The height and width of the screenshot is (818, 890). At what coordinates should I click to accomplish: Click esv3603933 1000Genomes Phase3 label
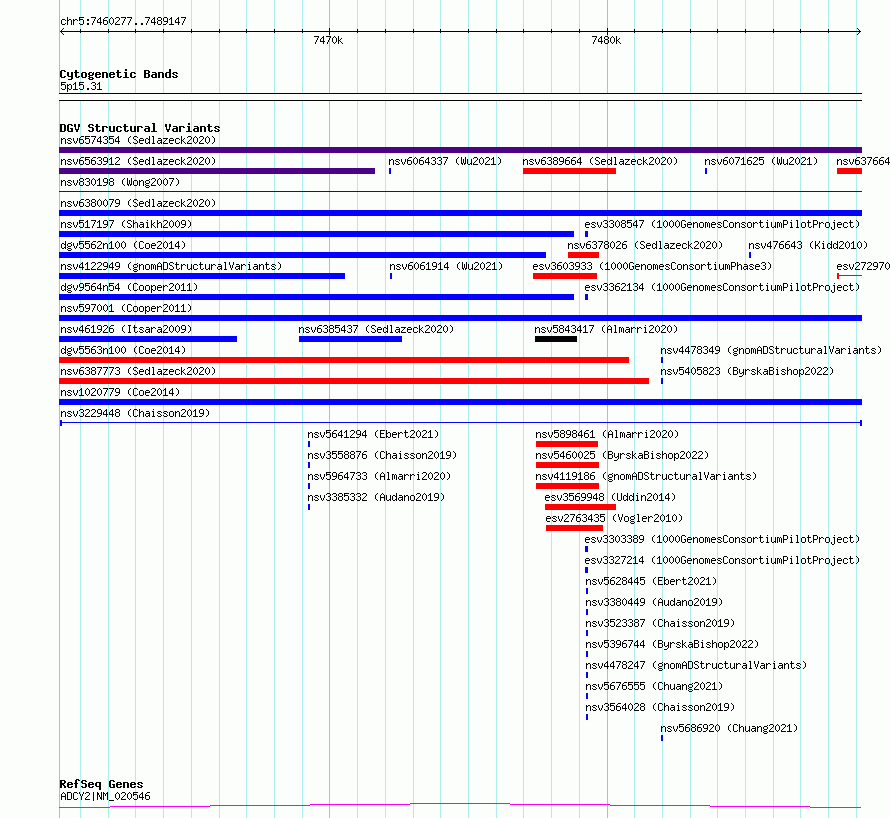pyautogui.click(x=652, y=266)
